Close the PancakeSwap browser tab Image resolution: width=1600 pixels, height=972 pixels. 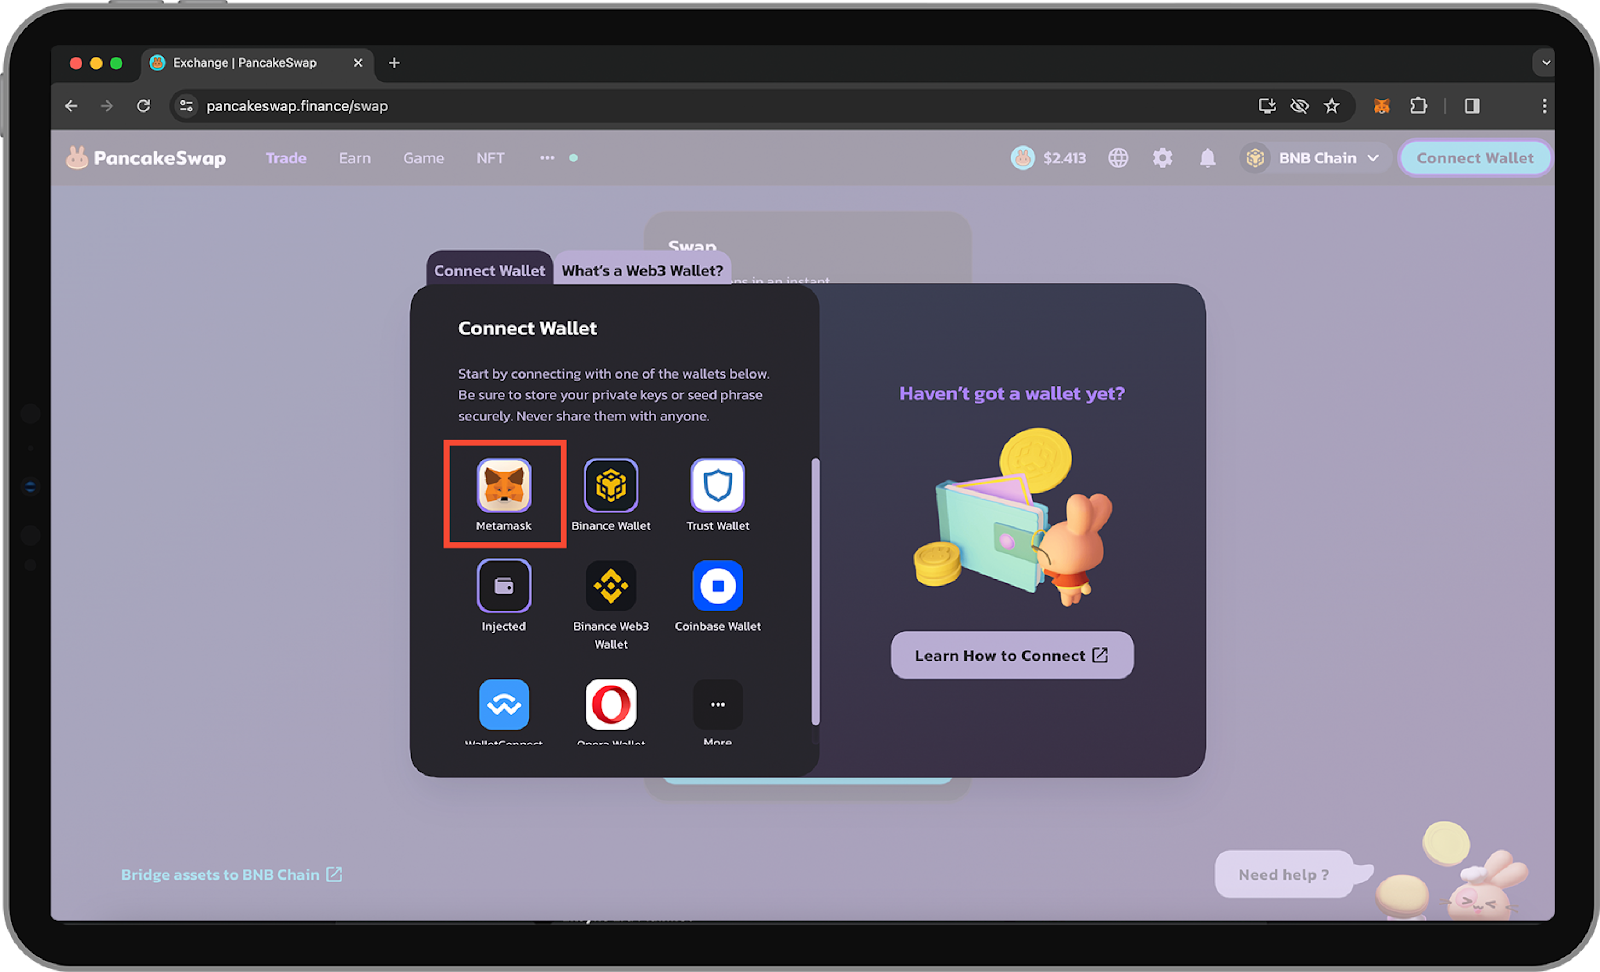358,63
